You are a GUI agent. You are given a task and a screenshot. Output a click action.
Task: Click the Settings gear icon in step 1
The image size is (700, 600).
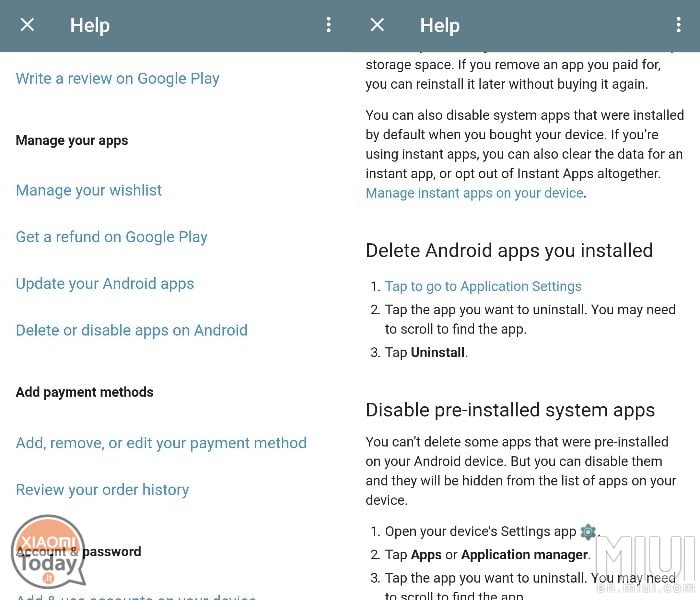588,532
